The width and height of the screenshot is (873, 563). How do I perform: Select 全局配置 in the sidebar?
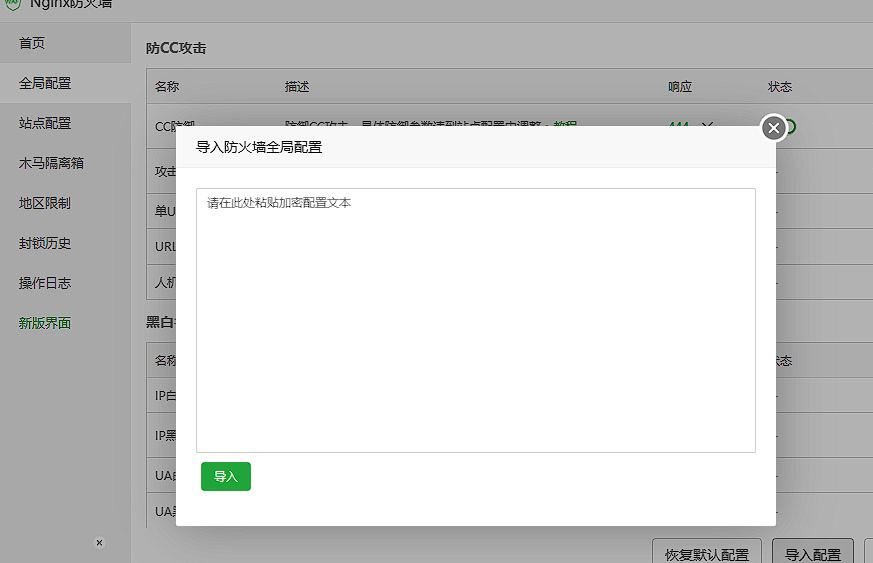click(45, 83)
